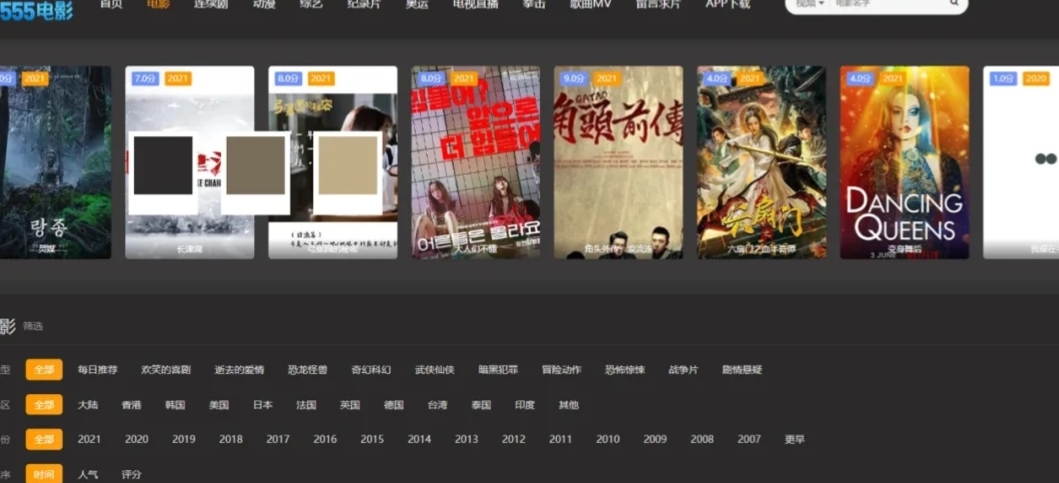Click the 7.0分 rating badge
Screen dimensions: 1059x483
pyautogui.click(x=145, y=78)
